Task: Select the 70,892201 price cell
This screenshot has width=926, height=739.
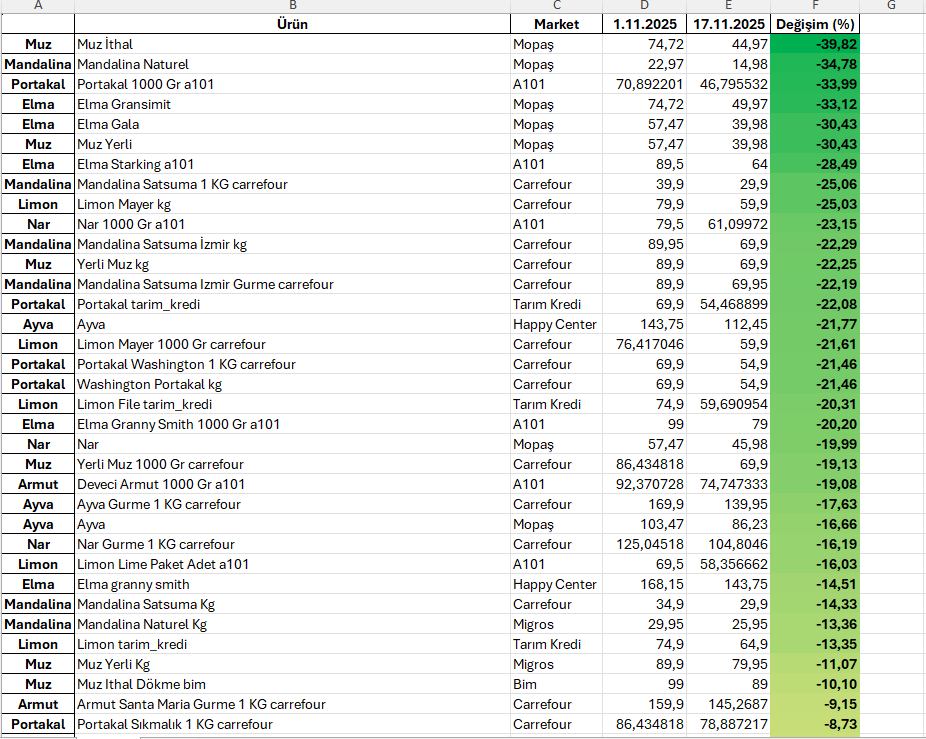Action: pos(644,84)
